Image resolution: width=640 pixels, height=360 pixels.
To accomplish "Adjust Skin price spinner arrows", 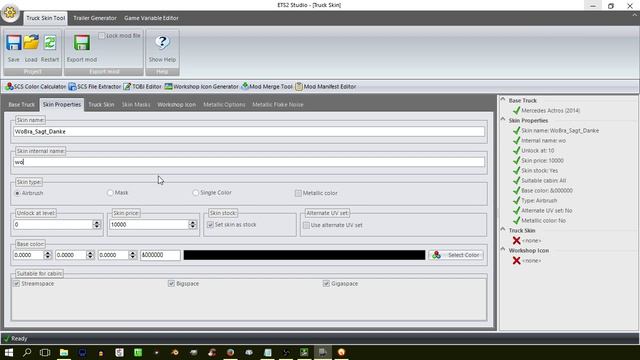I will point(193,224).
